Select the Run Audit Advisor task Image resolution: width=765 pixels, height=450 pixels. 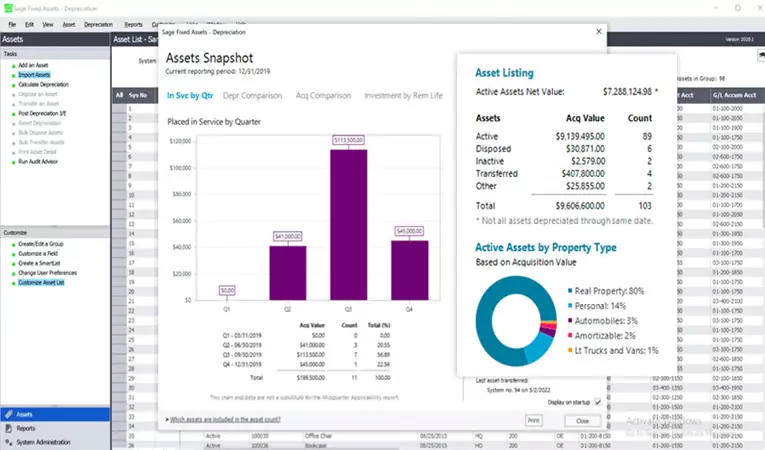[38, 162]
